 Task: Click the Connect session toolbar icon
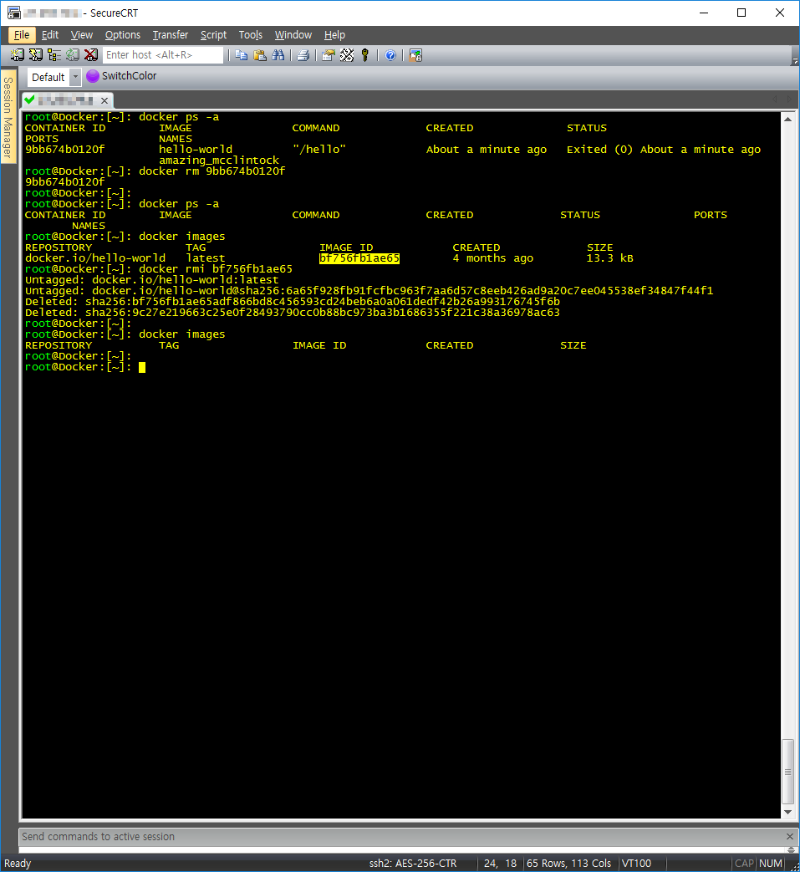(17, 54)
